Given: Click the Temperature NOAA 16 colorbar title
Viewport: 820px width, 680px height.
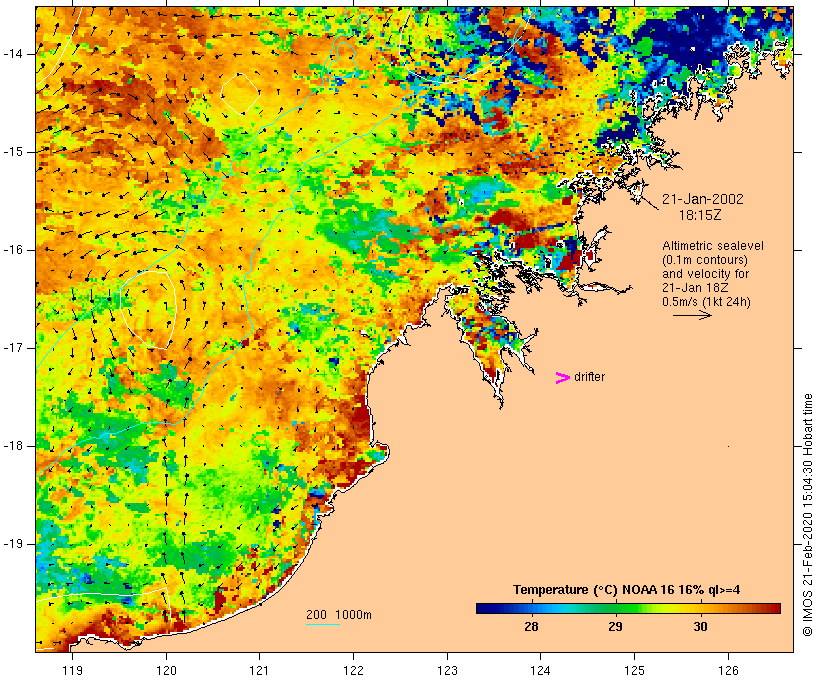Looking at the screenshot, I should [626, 590].
